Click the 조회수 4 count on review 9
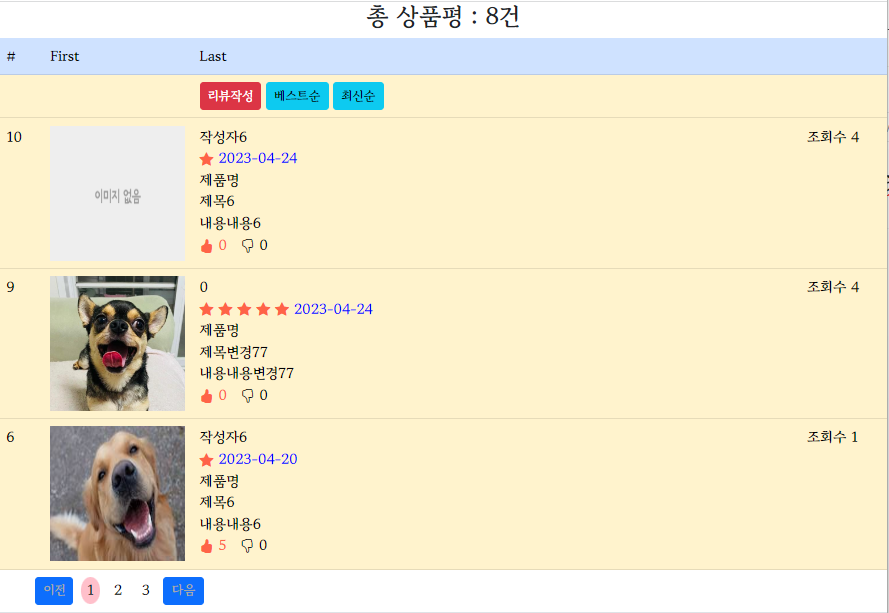 click(x=833, y=287)
